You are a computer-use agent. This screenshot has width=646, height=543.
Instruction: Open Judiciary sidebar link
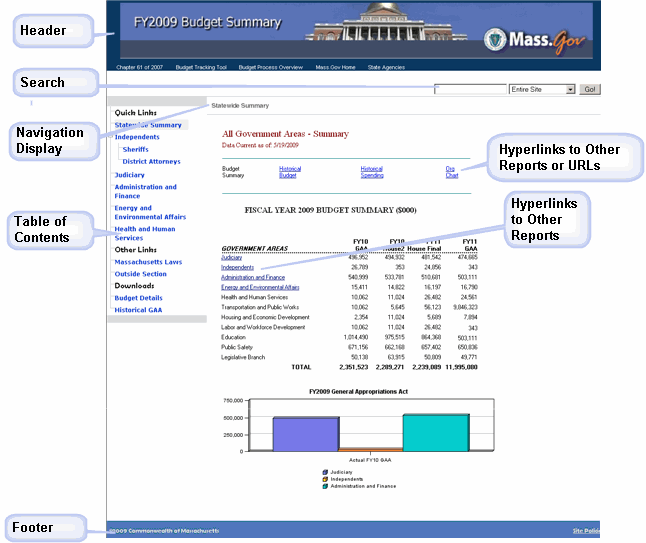(129, 175)
